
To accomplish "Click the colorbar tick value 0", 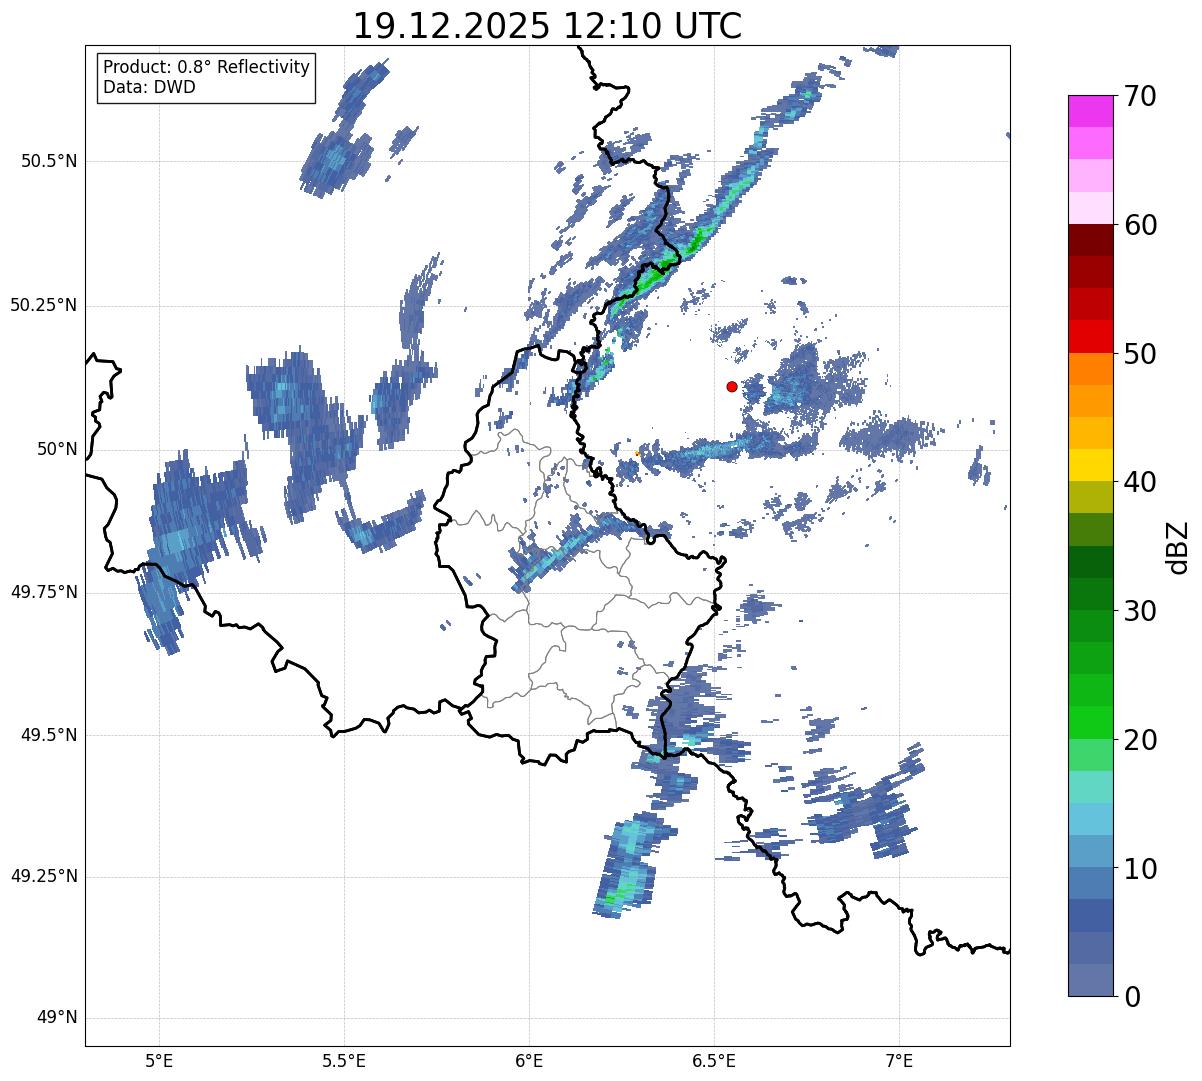I will coord(1132,997).
